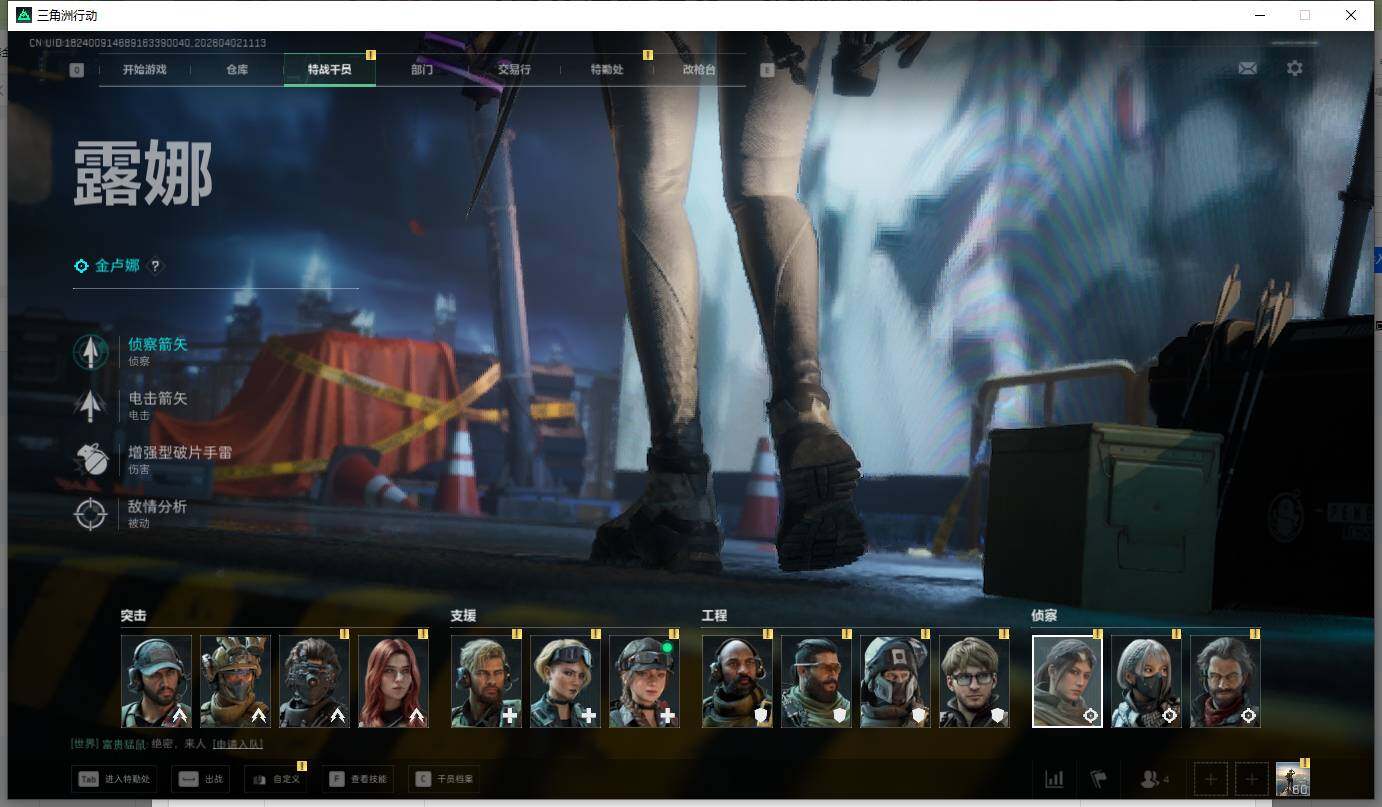Click the 三角洲行动 title bar app icon

coord(24,15)
